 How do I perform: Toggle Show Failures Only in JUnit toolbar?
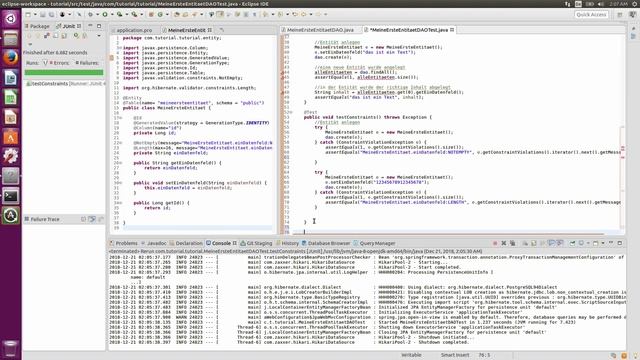(47, 36)
